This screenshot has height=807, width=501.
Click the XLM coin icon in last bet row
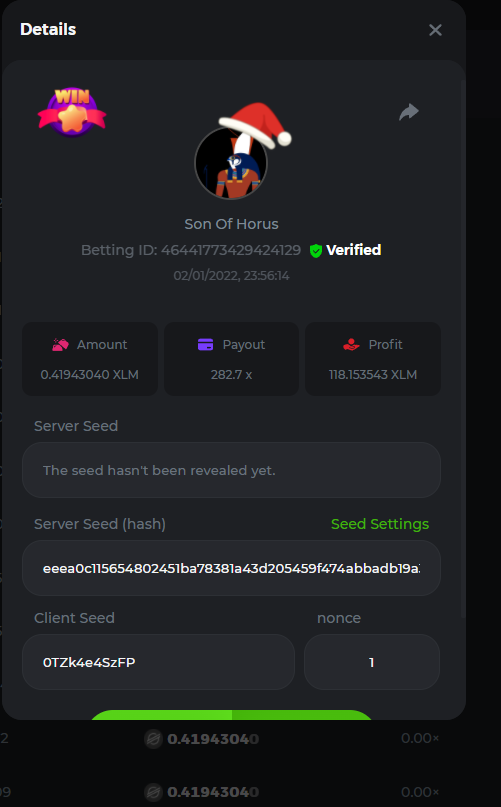(x=153, y=792)
